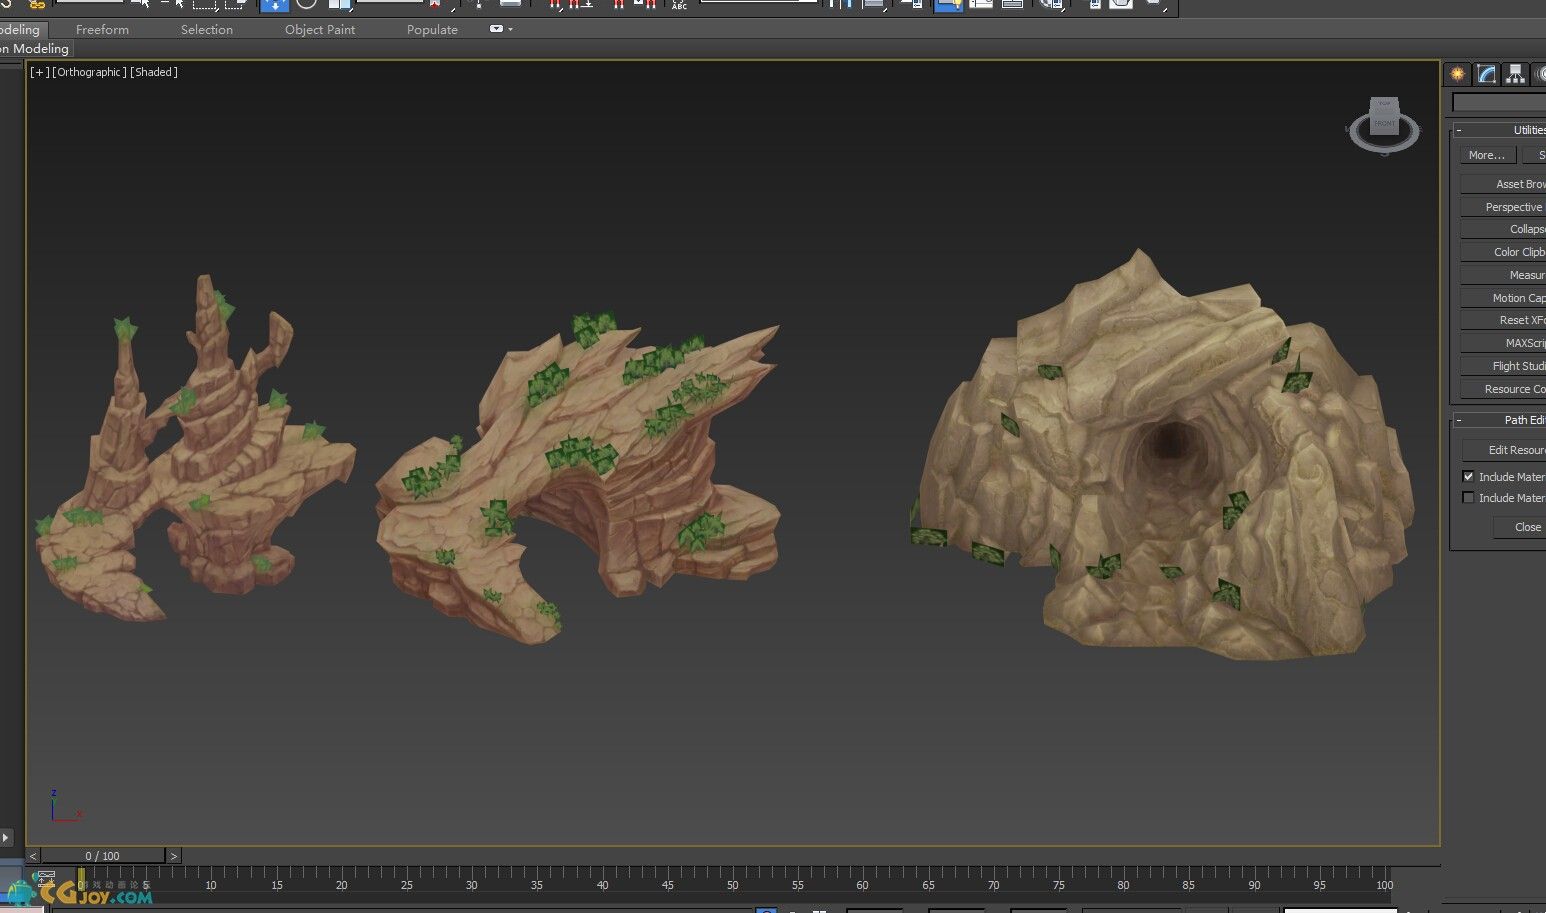
Task: Click the Edit Resources button
Action: (x=1504, y=450)
